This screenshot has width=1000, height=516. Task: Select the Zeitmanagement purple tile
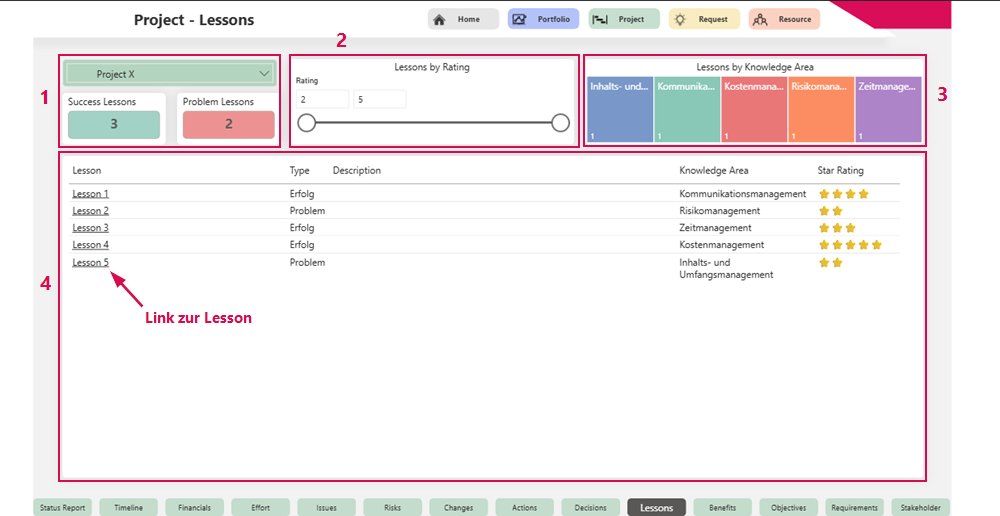coord(888,109)
